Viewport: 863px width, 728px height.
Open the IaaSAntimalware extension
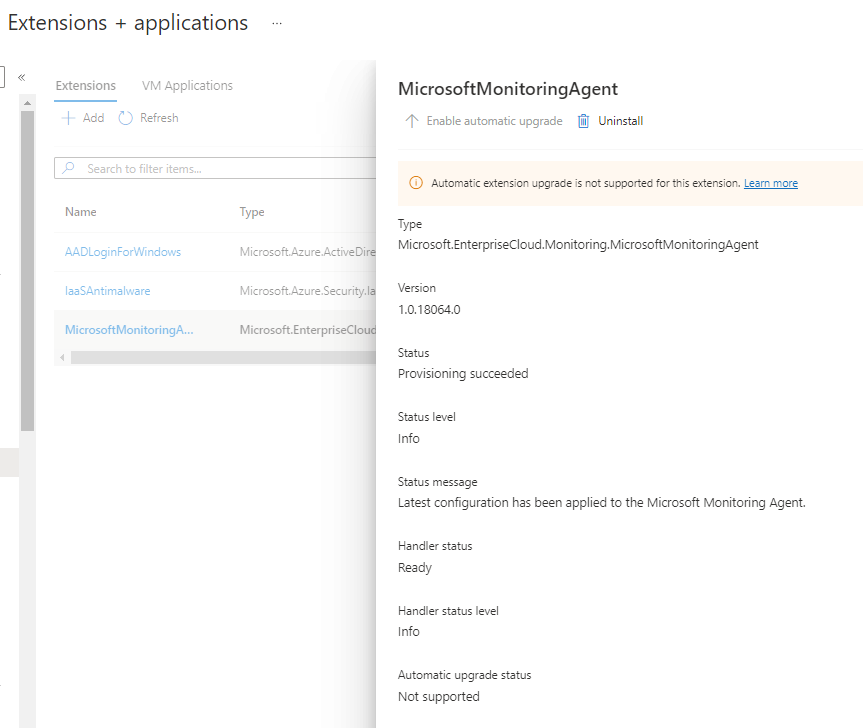108,291
